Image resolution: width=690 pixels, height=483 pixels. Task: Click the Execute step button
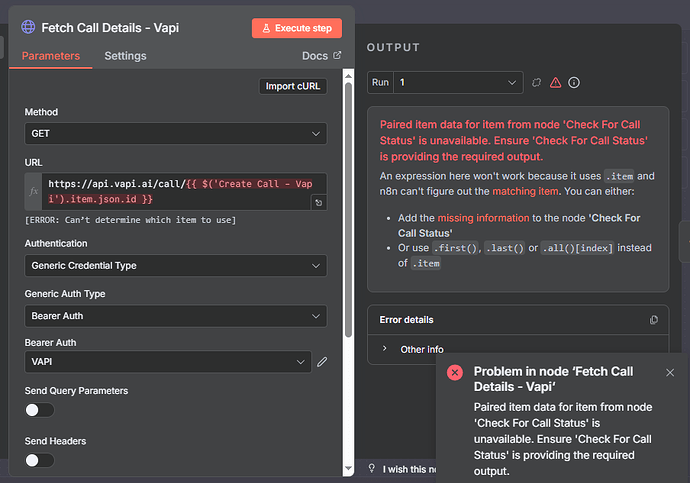tap(296, 28)
